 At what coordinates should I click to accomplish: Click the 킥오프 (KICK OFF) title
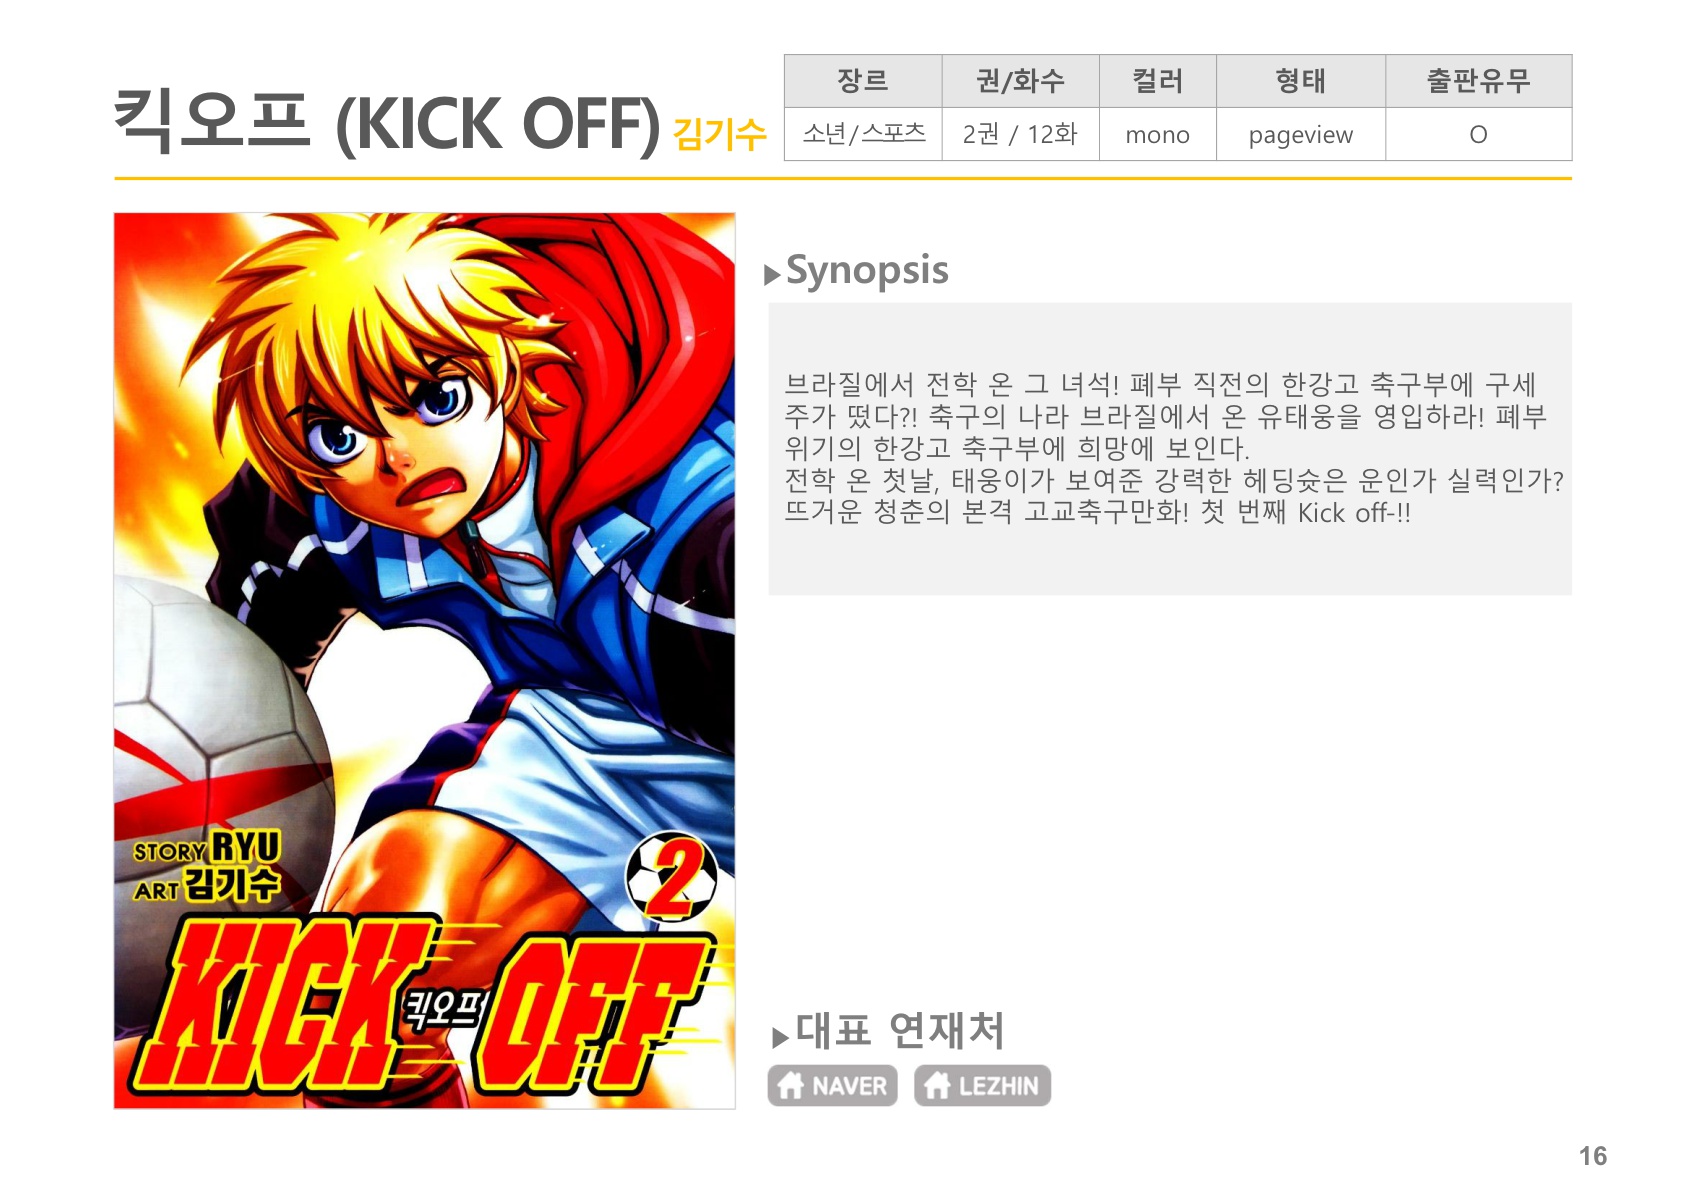387,123
